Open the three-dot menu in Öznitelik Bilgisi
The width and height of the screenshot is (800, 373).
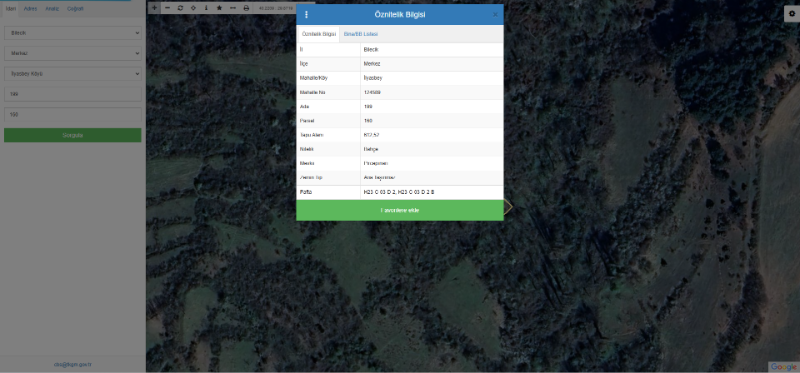(x=306, y=15)
